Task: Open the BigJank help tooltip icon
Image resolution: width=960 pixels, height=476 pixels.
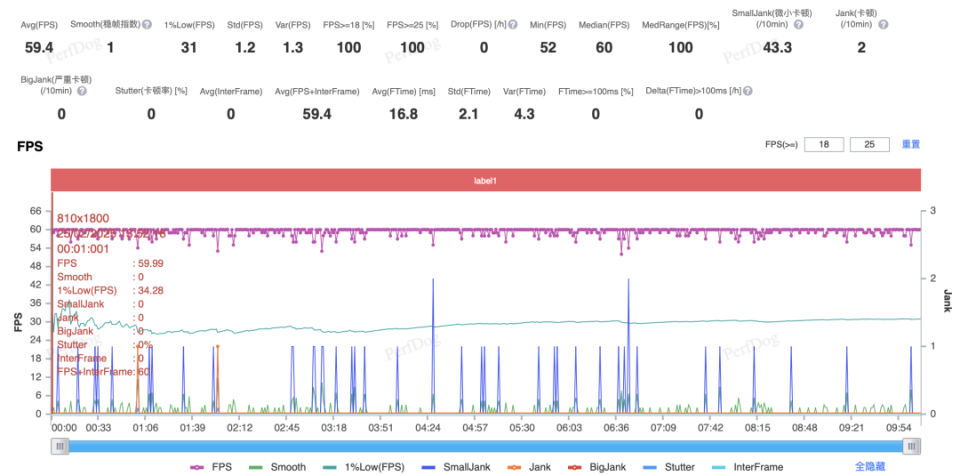Action: tap(81, 91)
